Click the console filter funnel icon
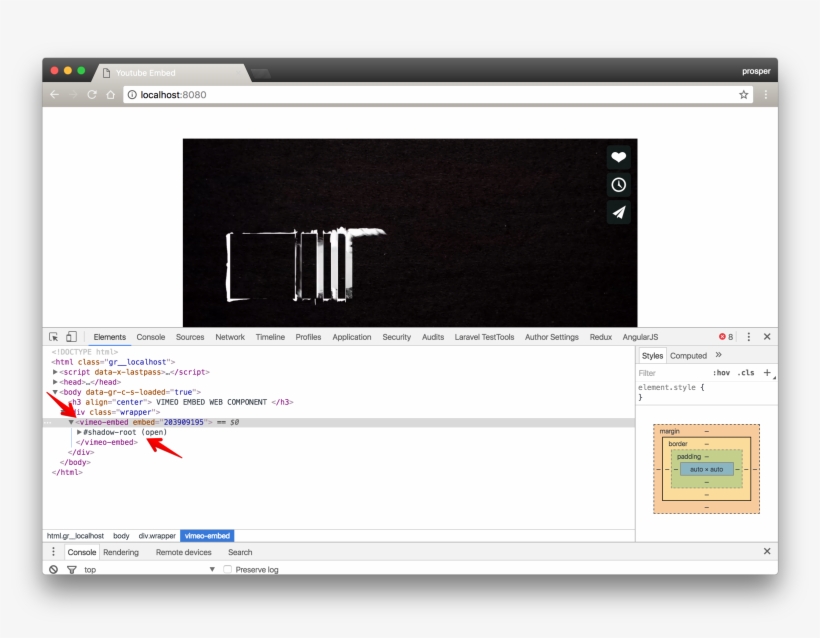820x638 pixels. [x=70, y=569]
